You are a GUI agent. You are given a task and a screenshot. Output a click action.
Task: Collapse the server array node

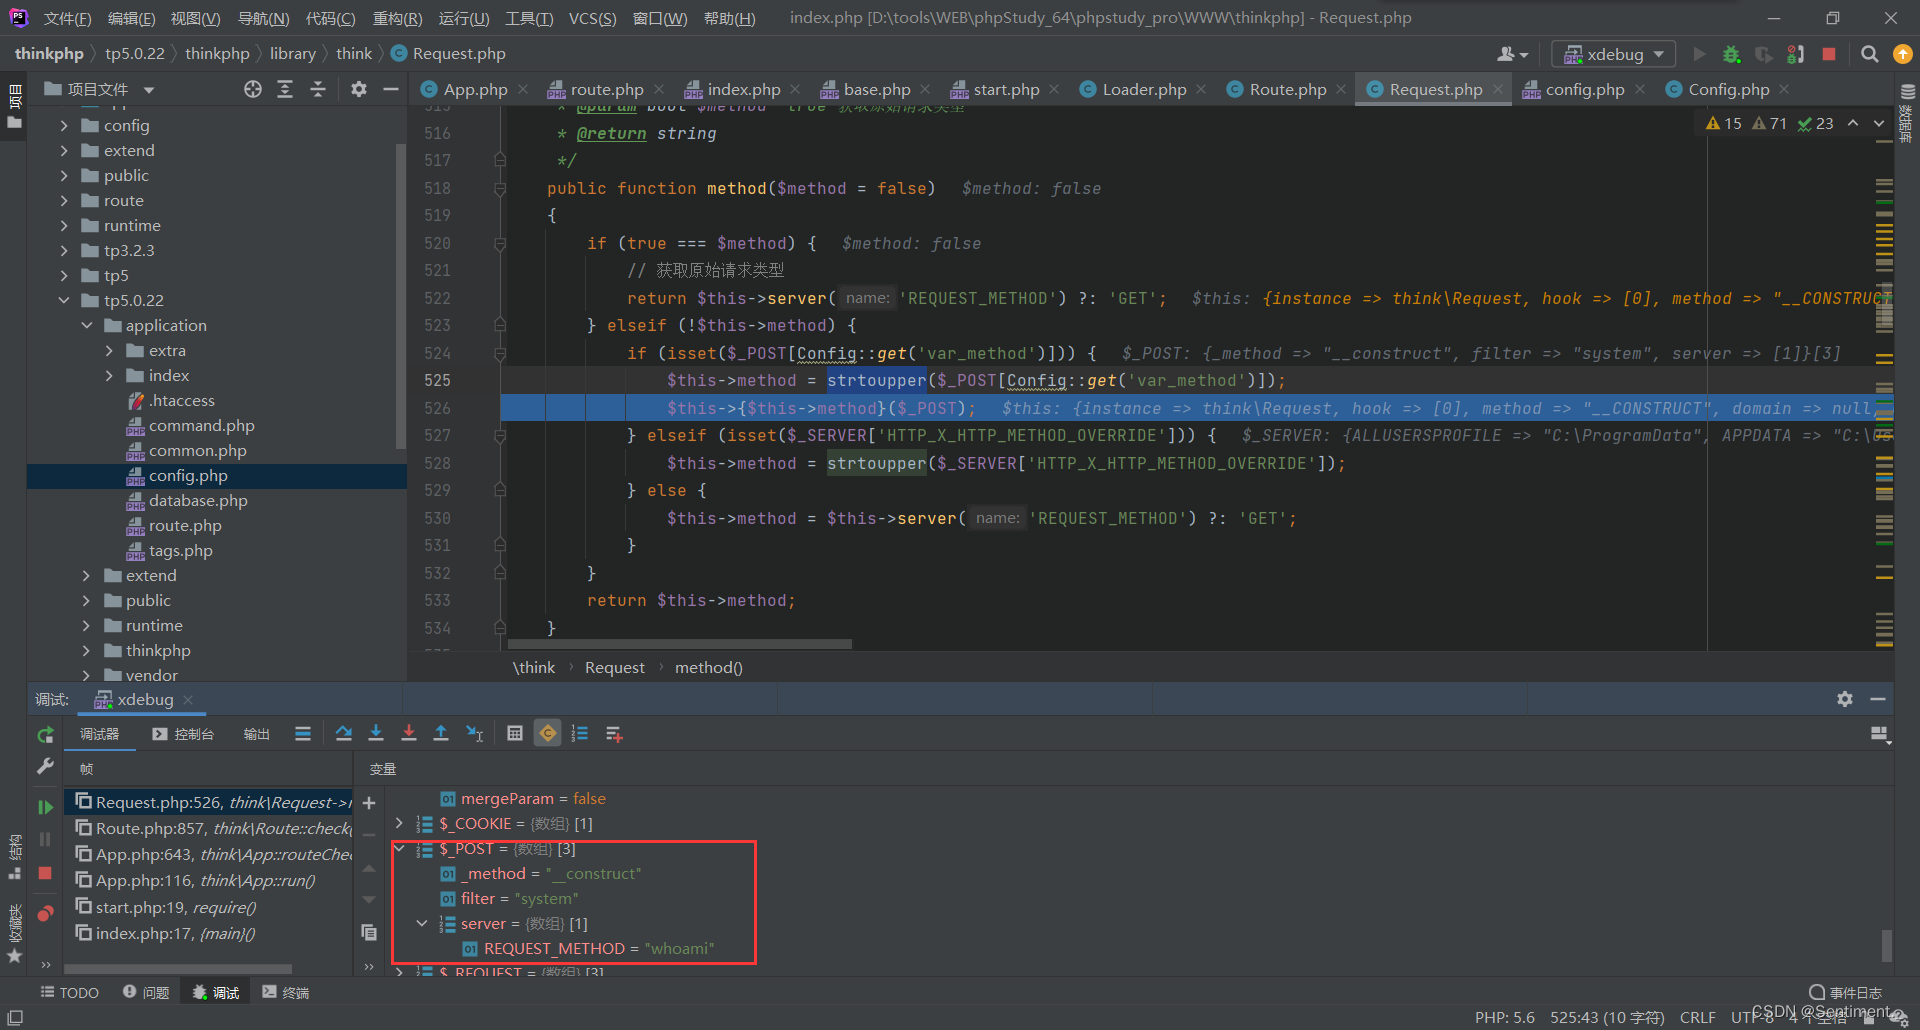[x=422, y=923]
